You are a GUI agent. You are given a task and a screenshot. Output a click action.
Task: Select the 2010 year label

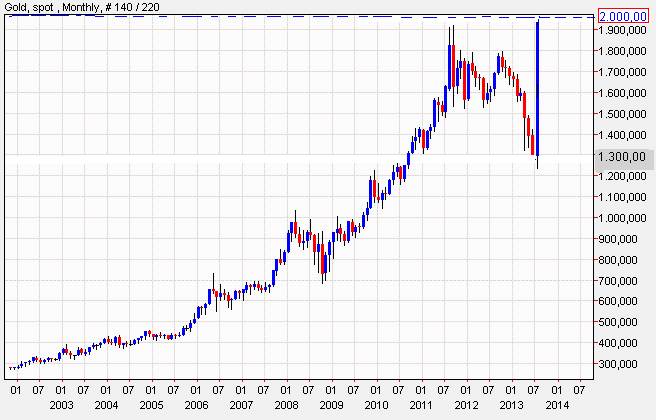[x=377, y=405]
